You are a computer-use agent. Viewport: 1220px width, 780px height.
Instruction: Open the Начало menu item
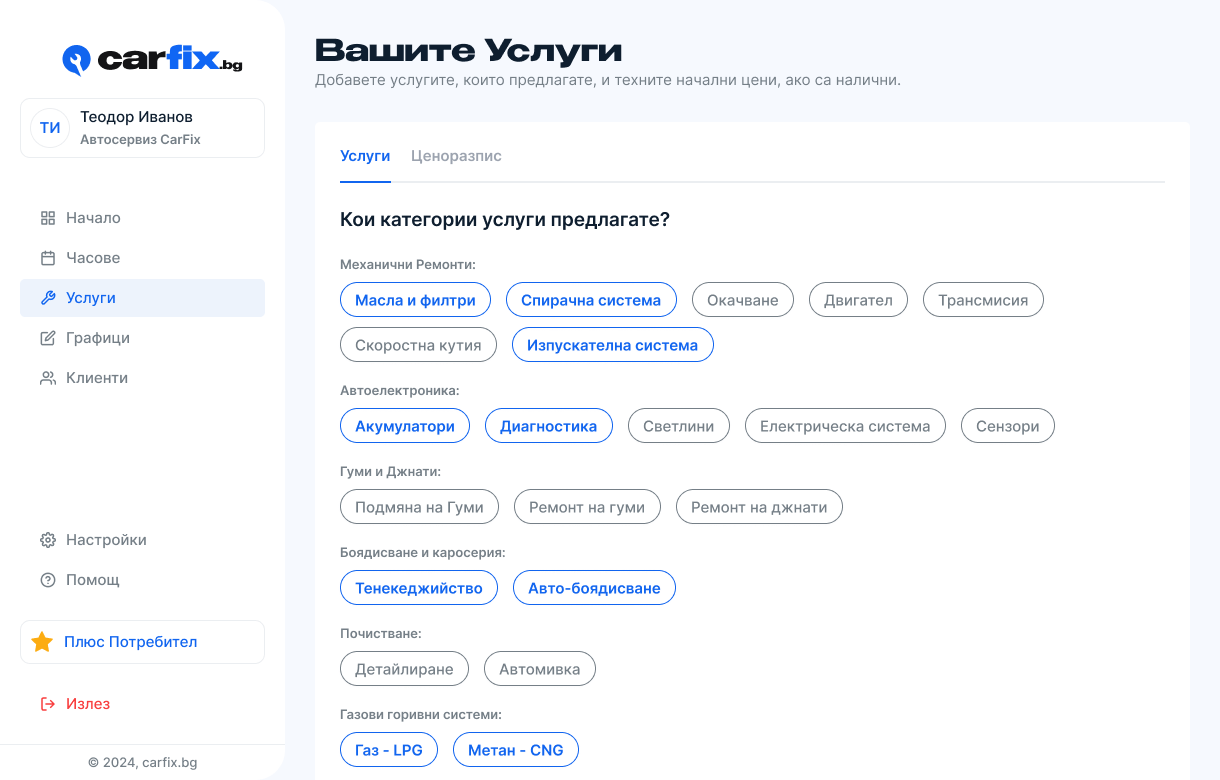142,218
